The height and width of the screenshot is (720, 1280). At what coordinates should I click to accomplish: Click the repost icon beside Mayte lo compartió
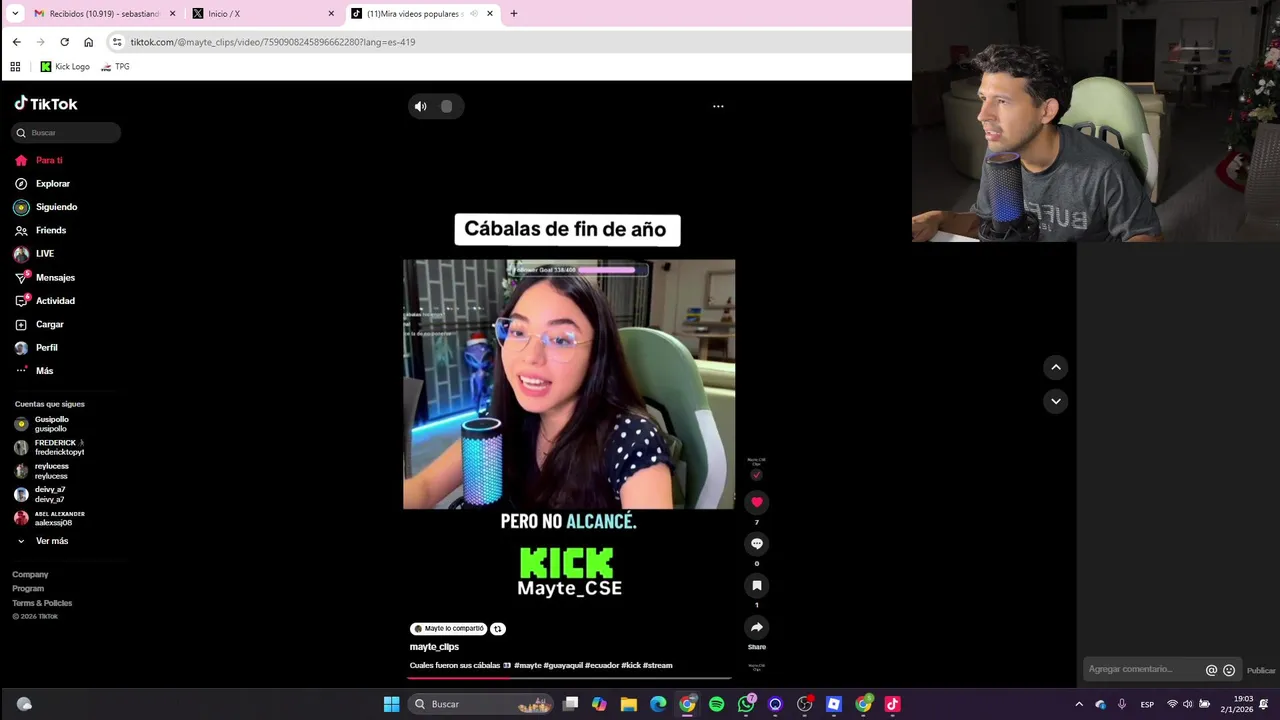(498, 629)
